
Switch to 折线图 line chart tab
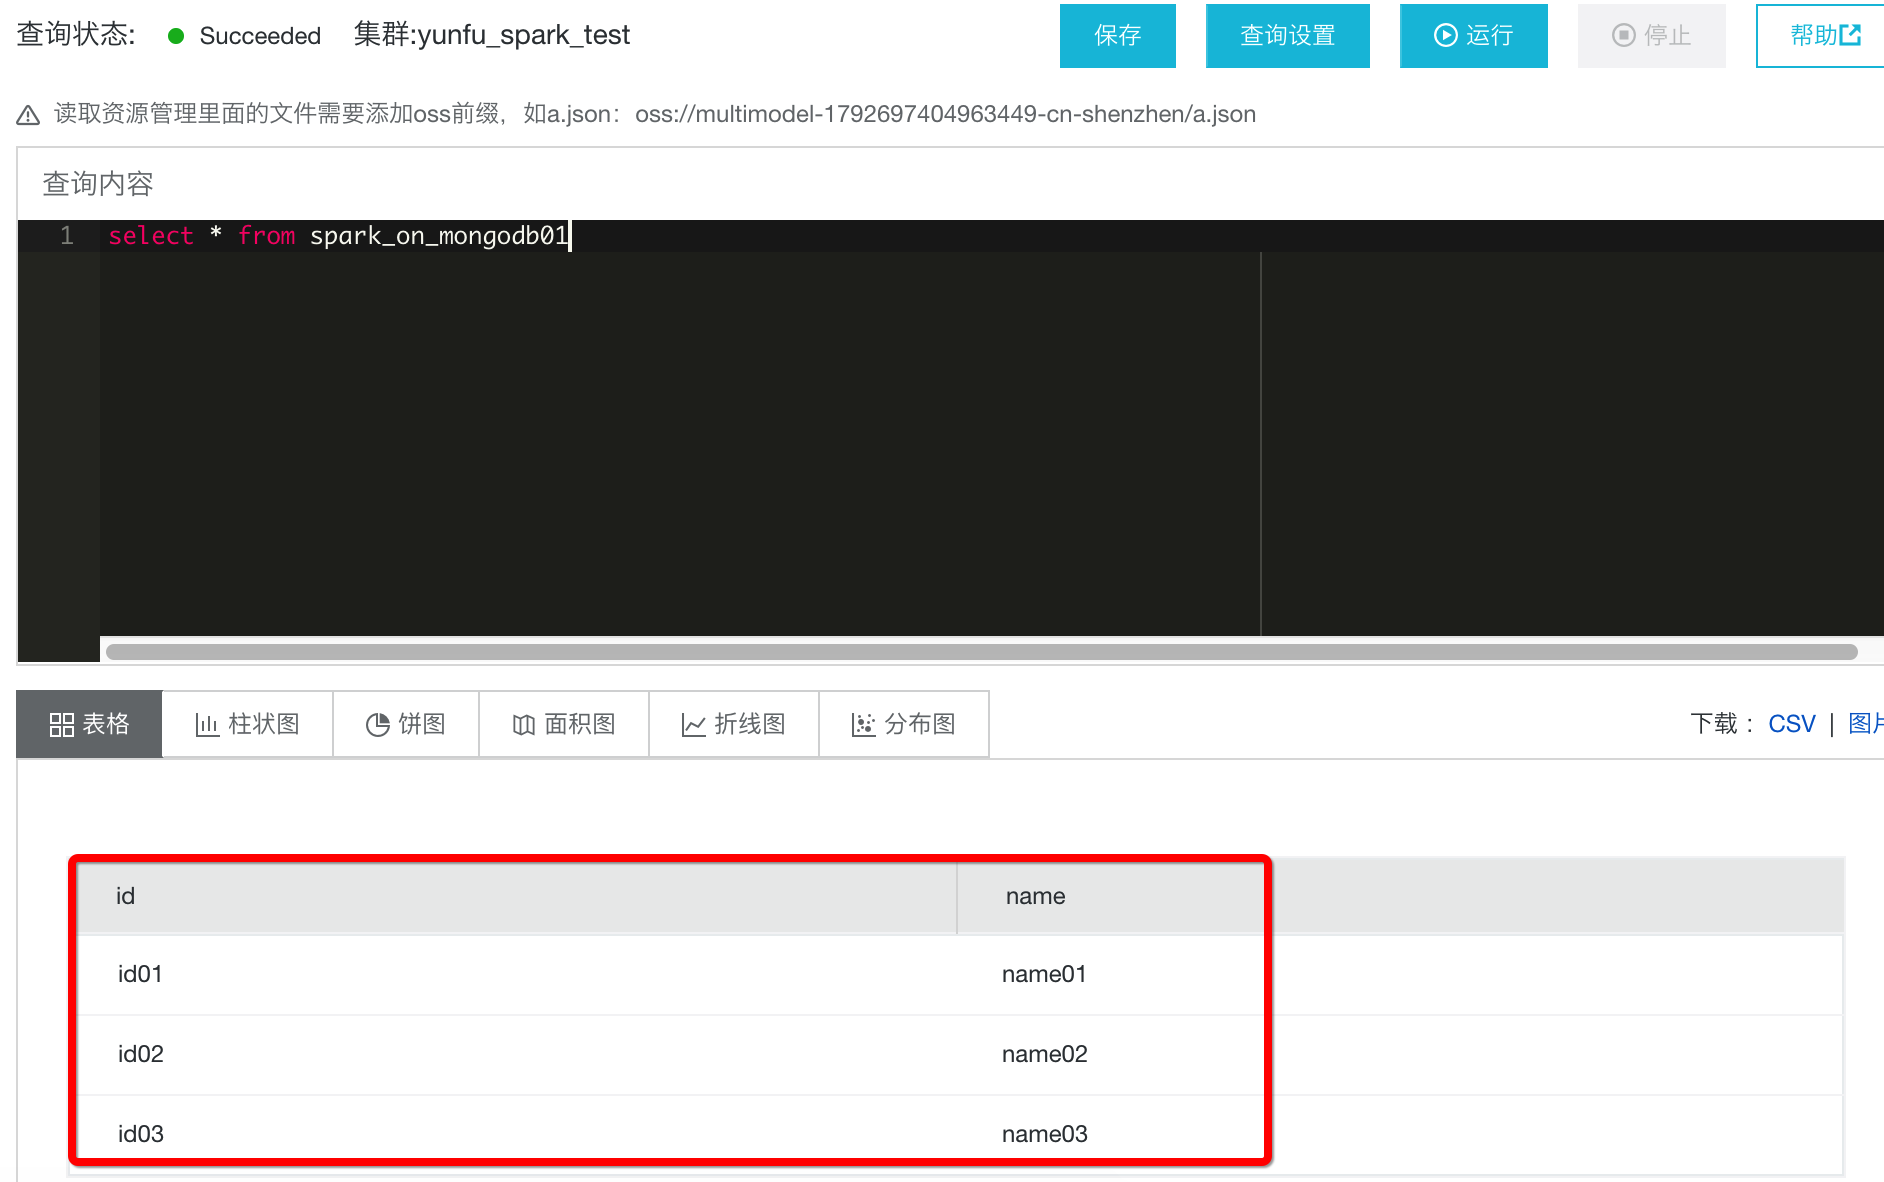pyautogui.click(x=734, y=724)
